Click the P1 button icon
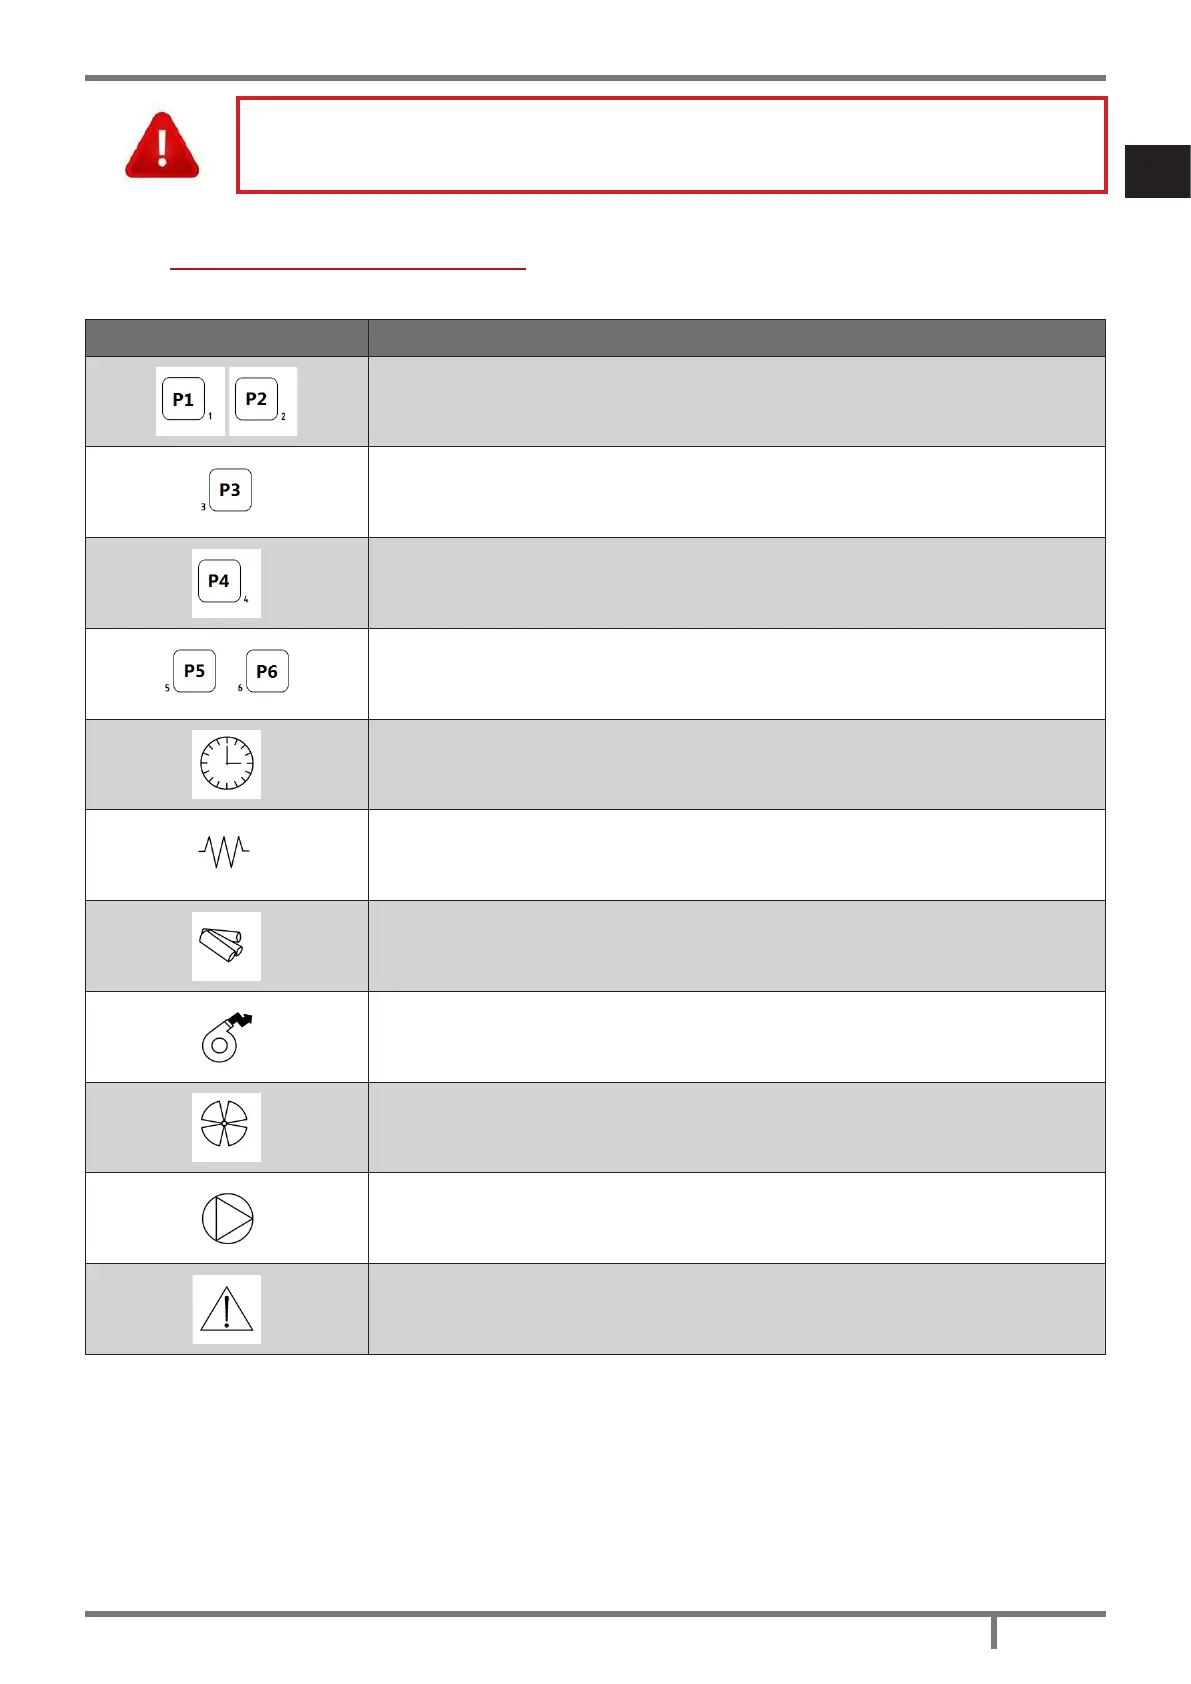The image size is (1191, 1684). (x=184, y=400)
